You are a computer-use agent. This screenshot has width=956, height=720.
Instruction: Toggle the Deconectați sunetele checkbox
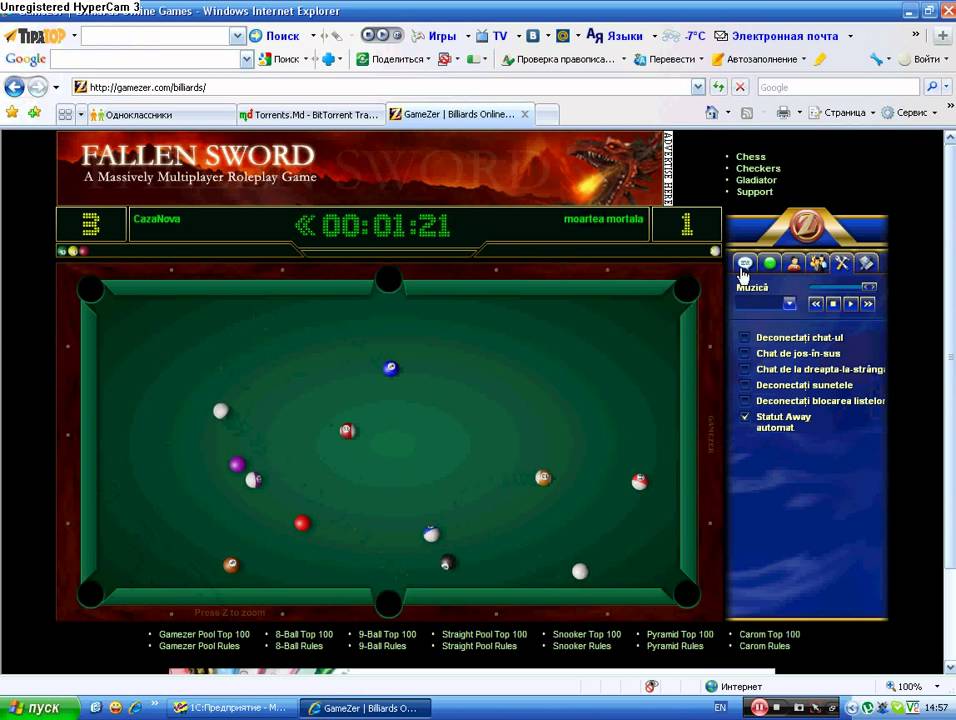(x=744, y=385)
